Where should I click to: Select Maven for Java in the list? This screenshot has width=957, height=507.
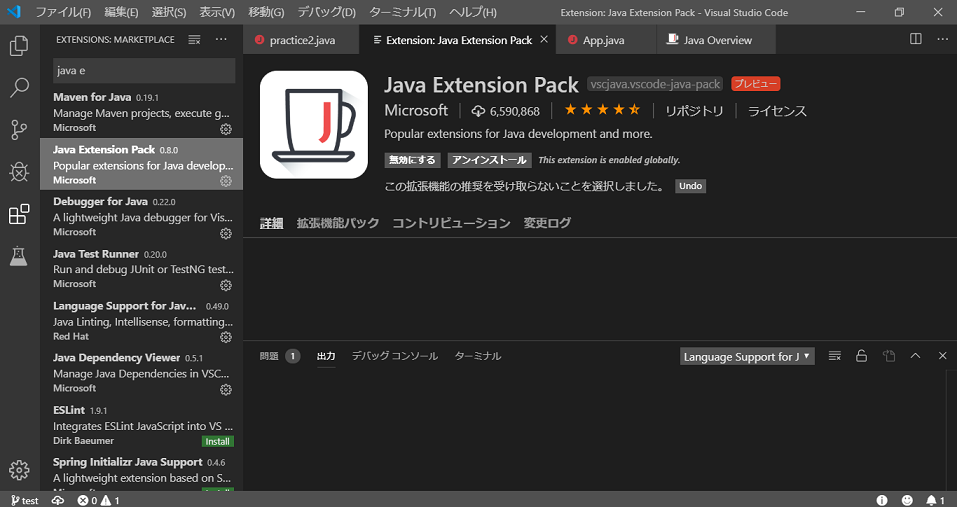(x=142, y=112)
